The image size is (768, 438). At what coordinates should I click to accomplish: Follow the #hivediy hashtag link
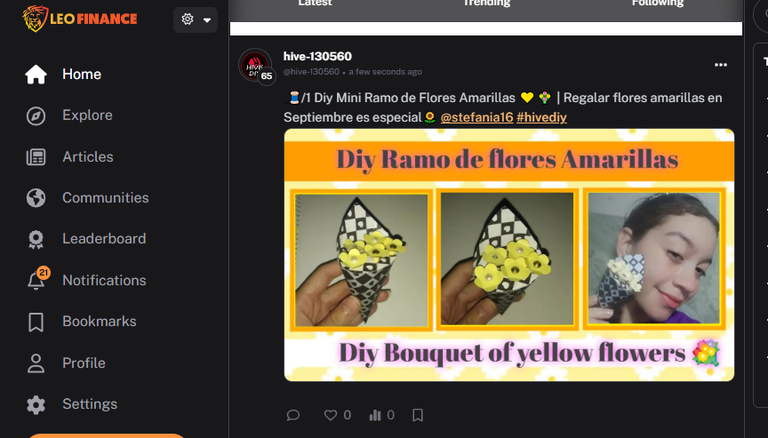tap(541, 118)
